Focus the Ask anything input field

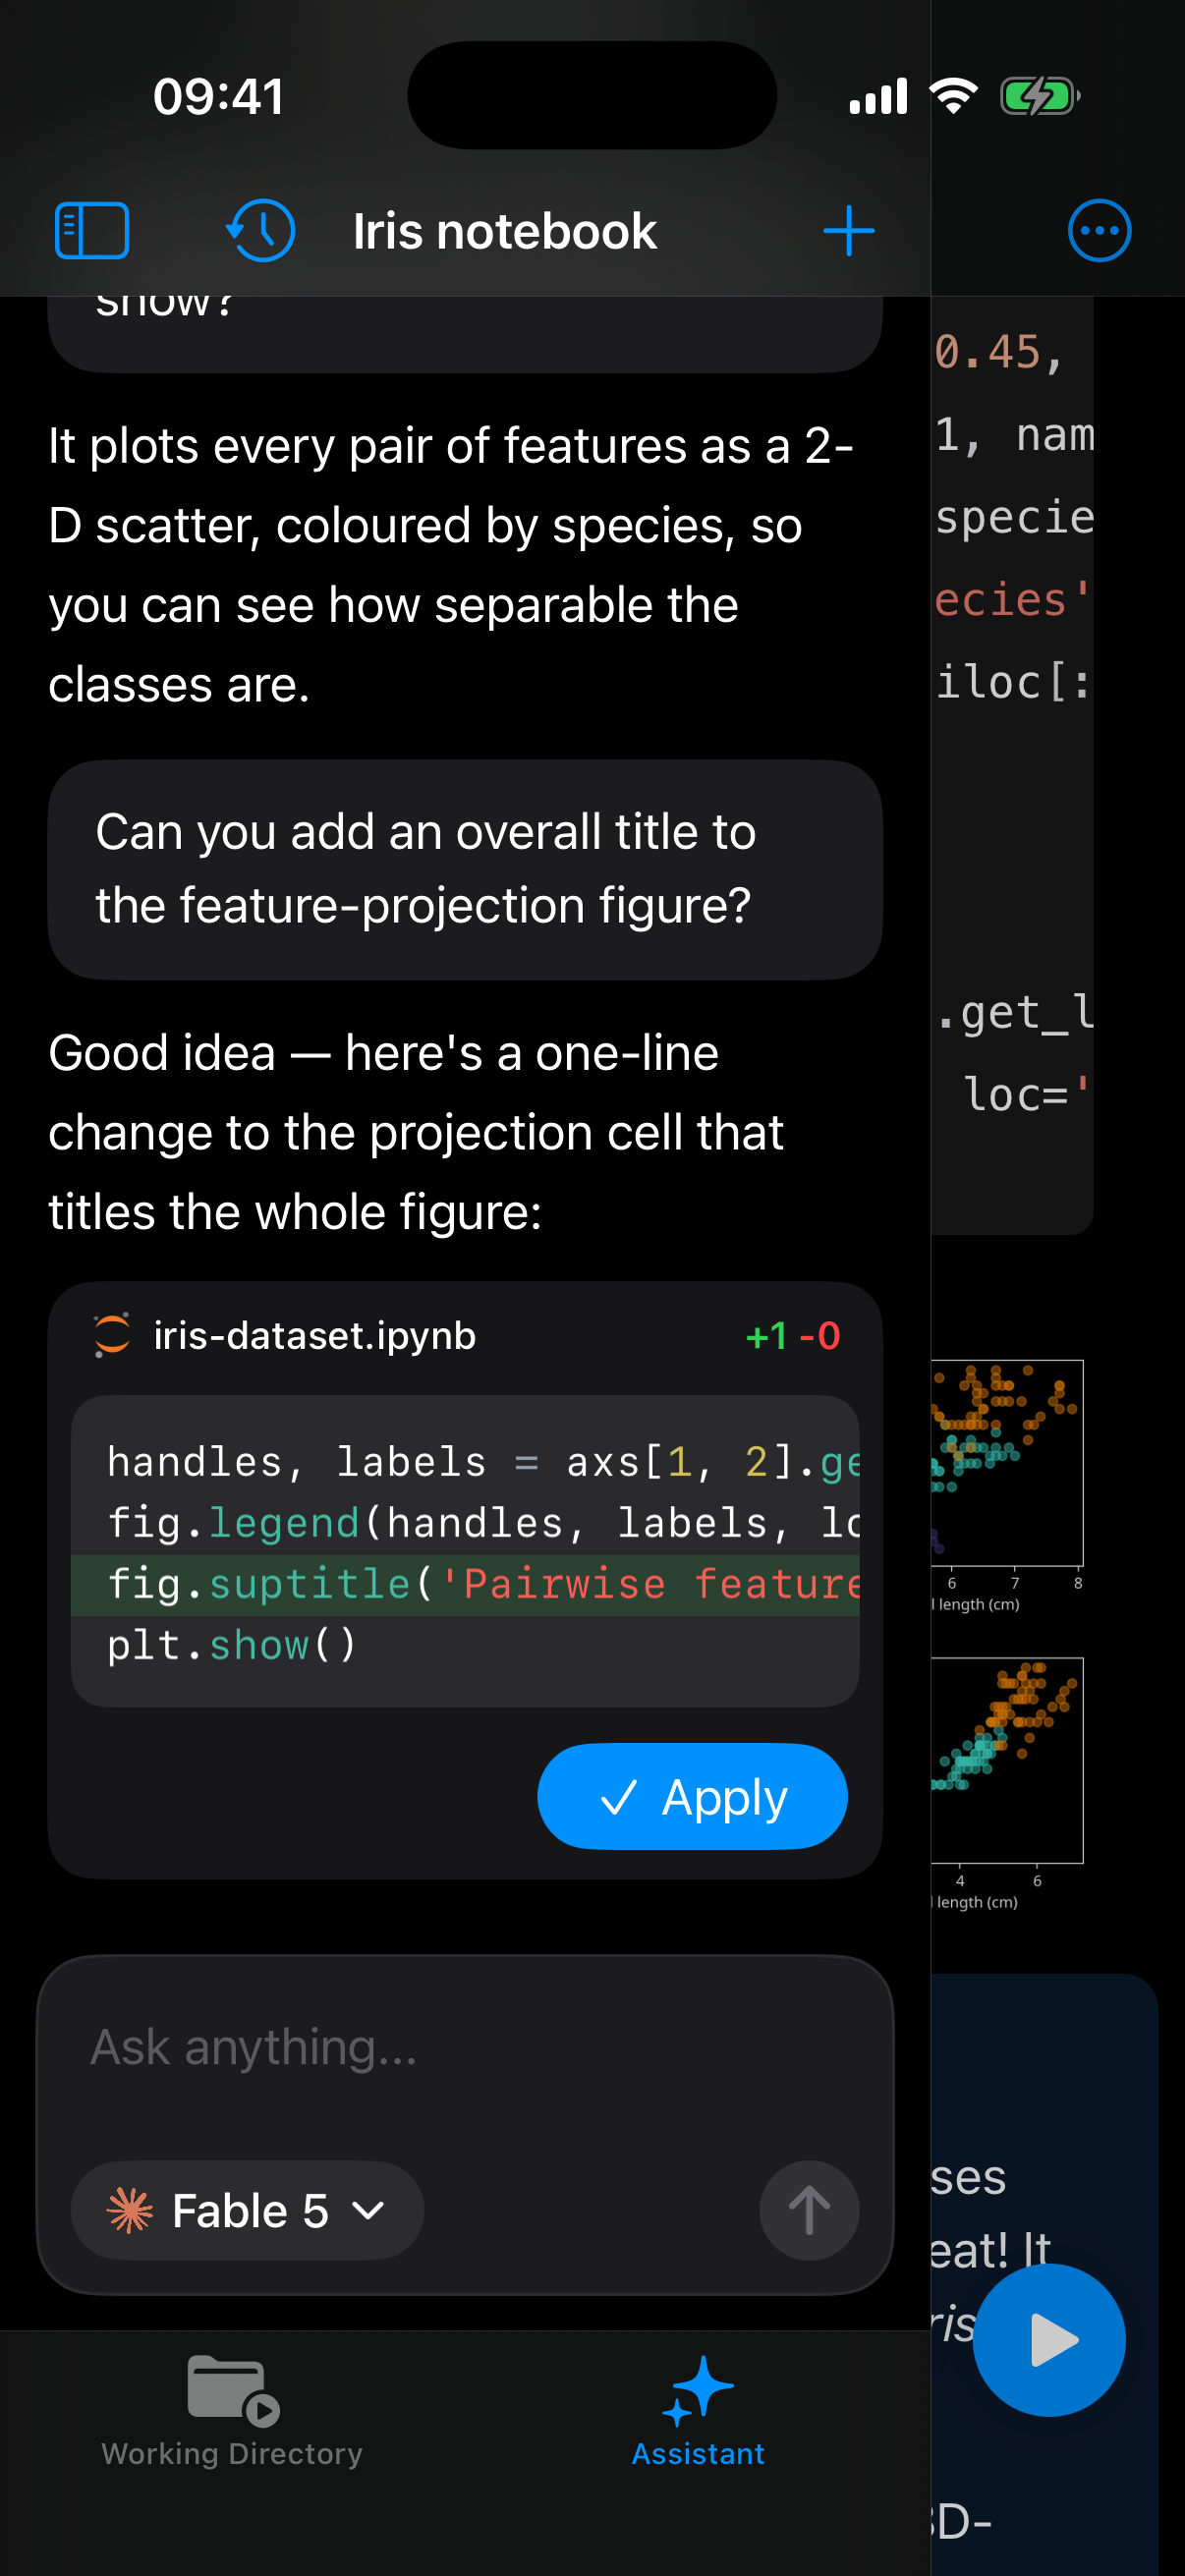coord(465,2048)
